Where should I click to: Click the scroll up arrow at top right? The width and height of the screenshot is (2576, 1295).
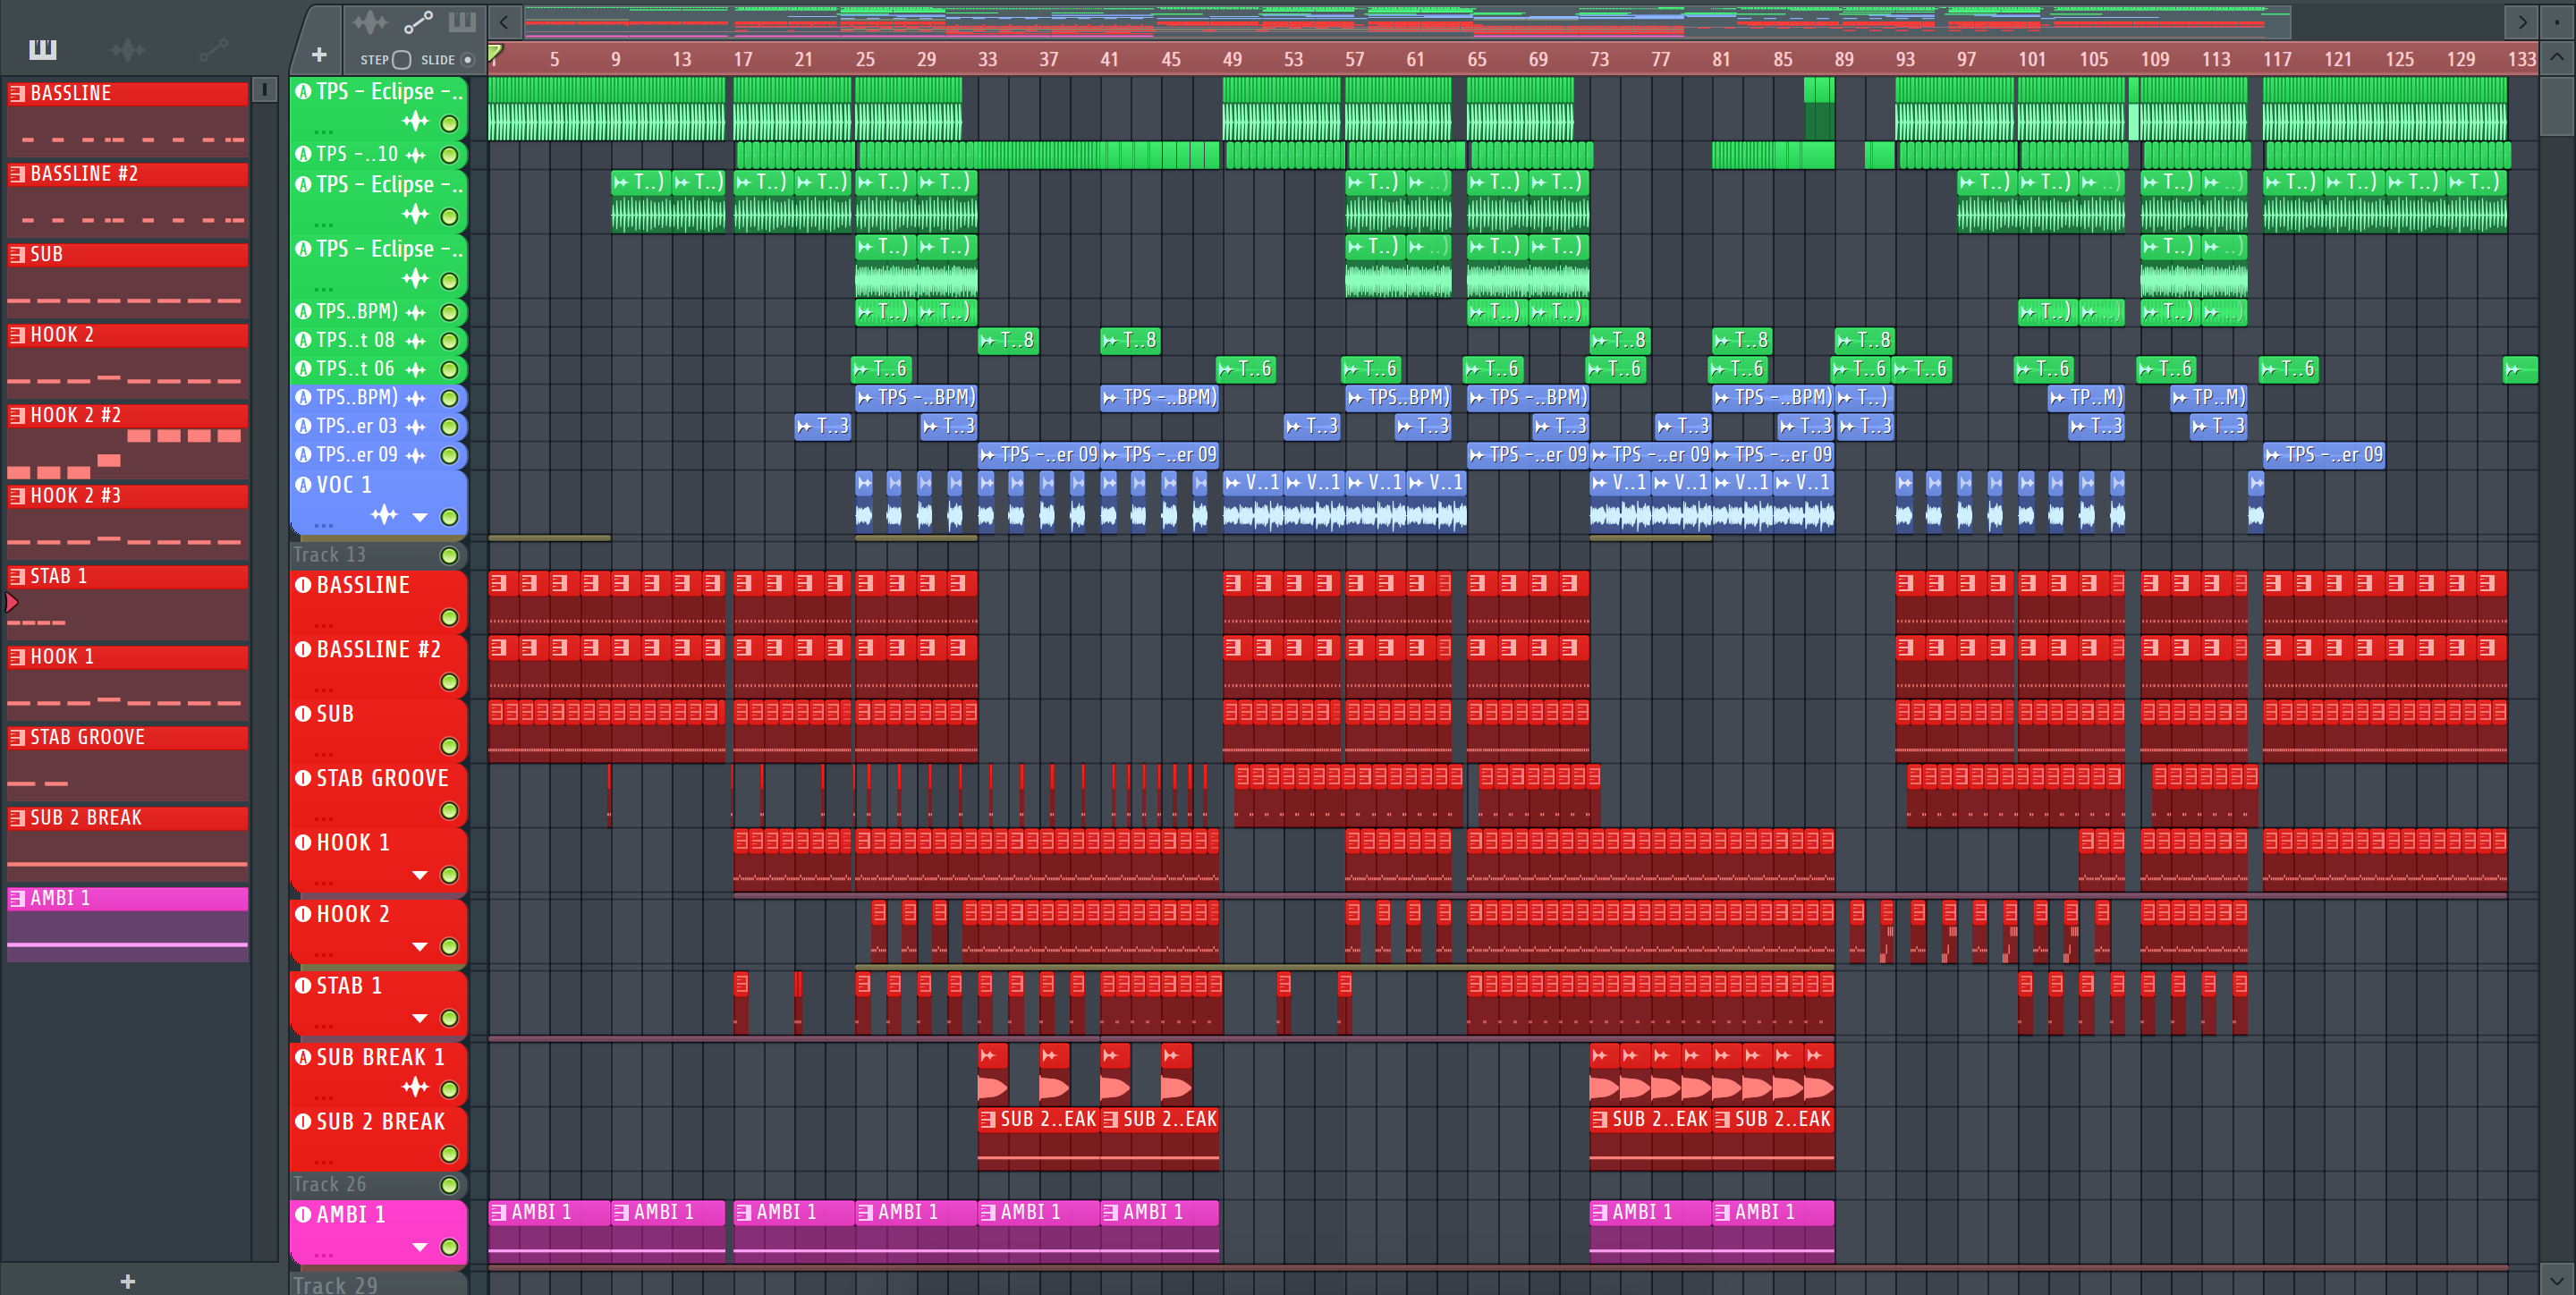click(x=2556, y=57)
